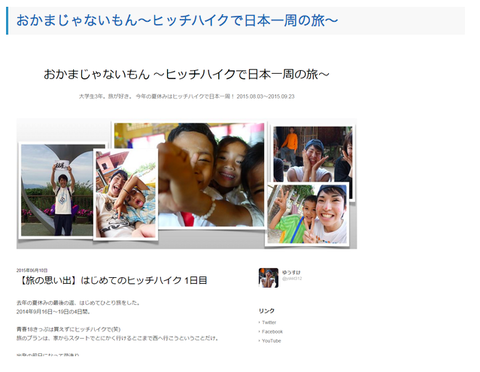
Task: Click the text line starting 2014年9月16日
Action: click(53, 312)
